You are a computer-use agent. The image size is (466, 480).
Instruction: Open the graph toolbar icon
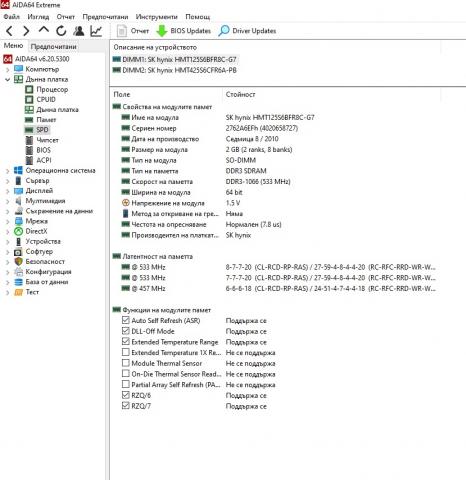coord(96,31)
